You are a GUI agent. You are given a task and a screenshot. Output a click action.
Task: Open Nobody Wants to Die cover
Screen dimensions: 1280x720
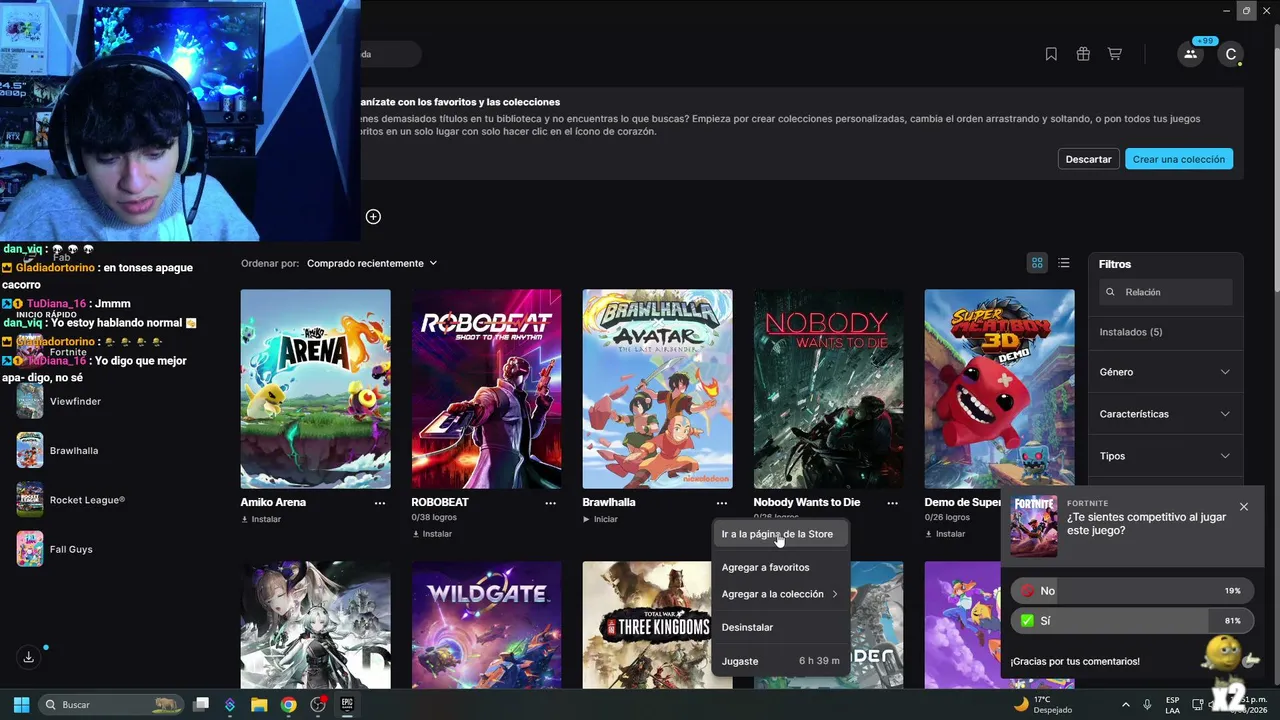(x=829, y=389)
